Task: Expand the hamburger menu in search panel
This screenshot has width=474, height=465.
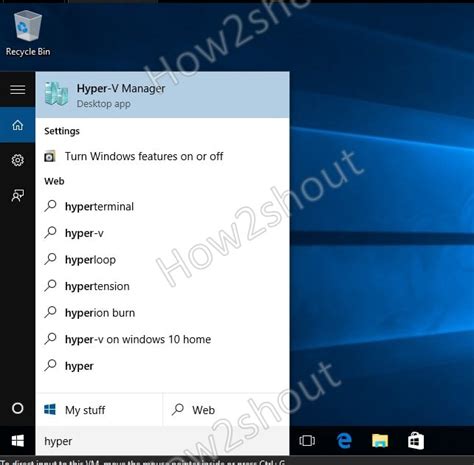Action: [18, 89]
